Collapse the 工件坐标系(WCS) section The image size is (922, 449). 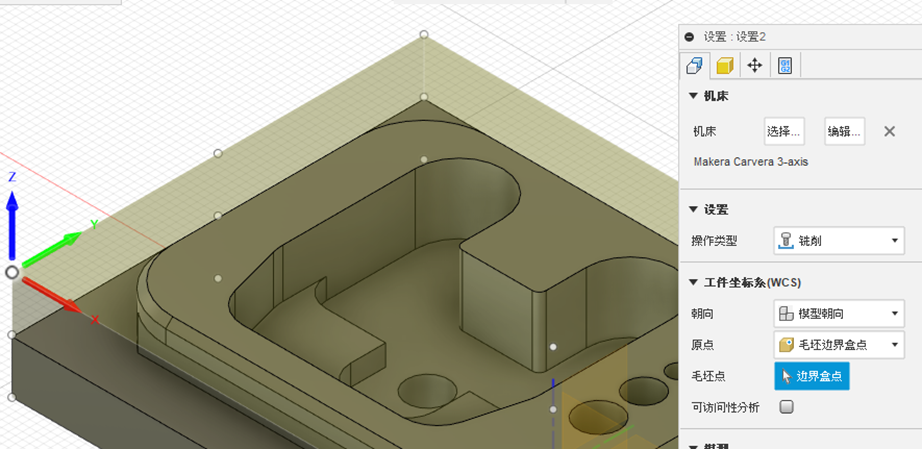pyautogui.click(x=694, y=282)
